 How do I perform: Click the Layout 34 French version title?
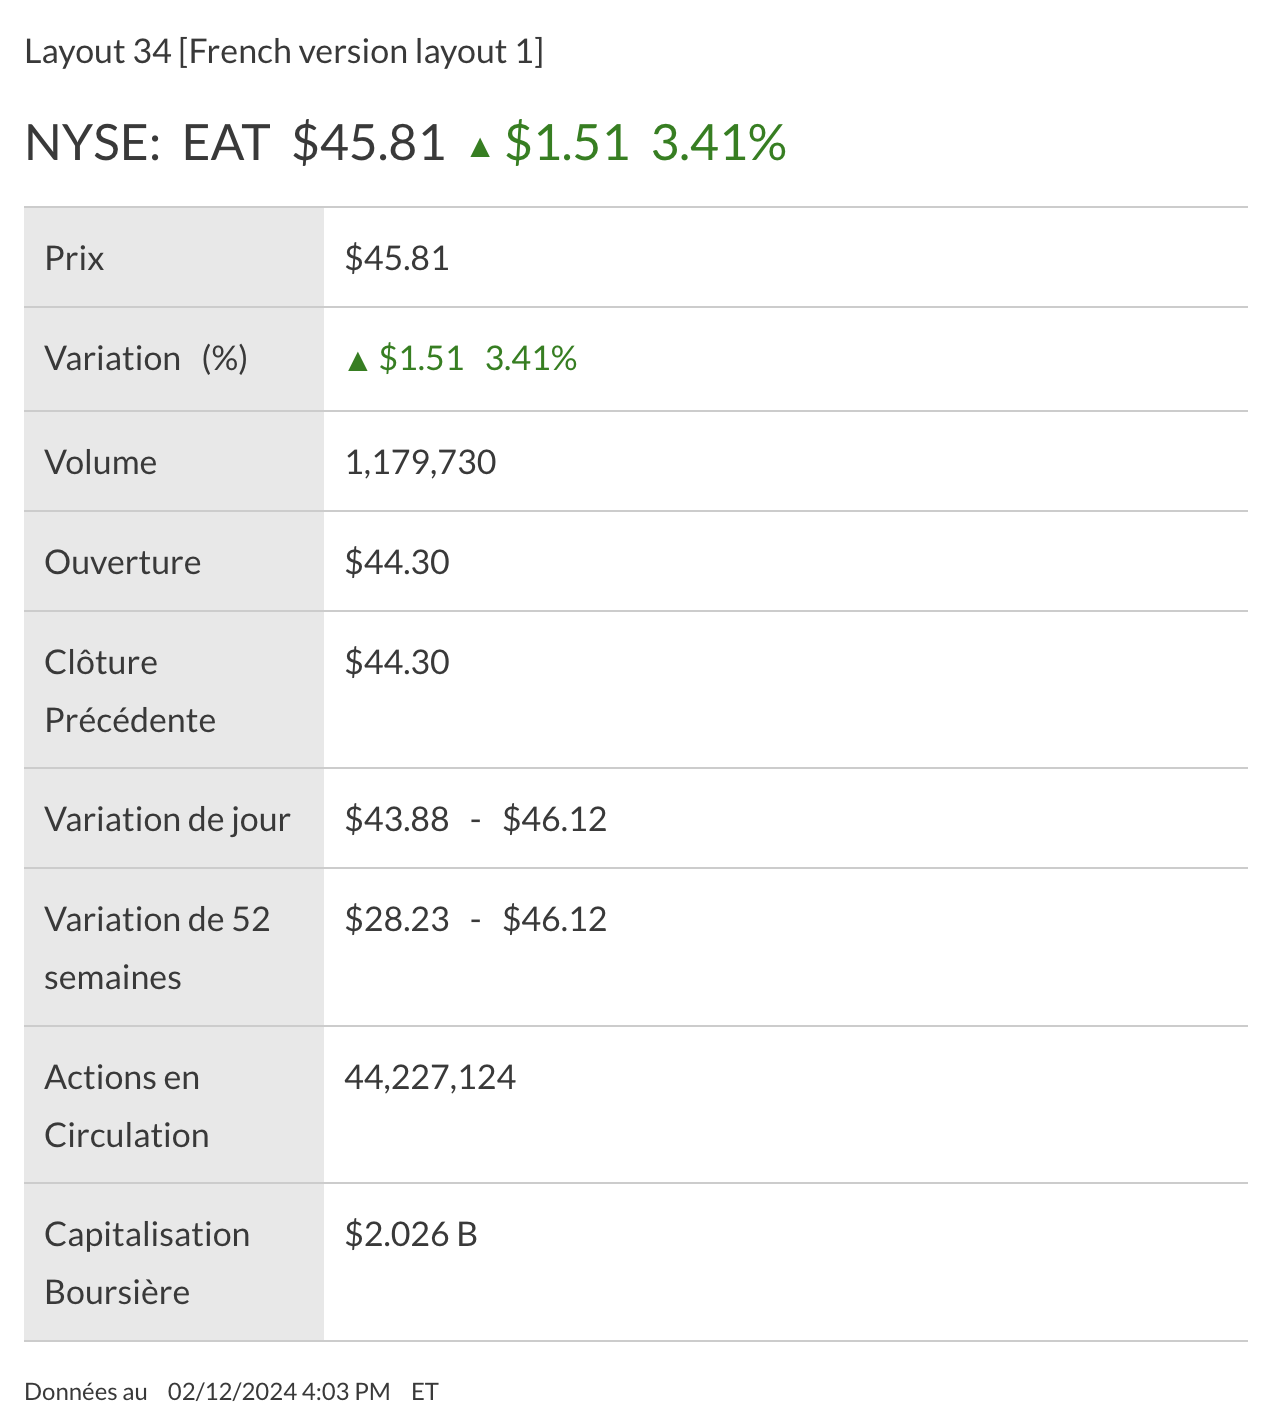(x=284, y=52)
